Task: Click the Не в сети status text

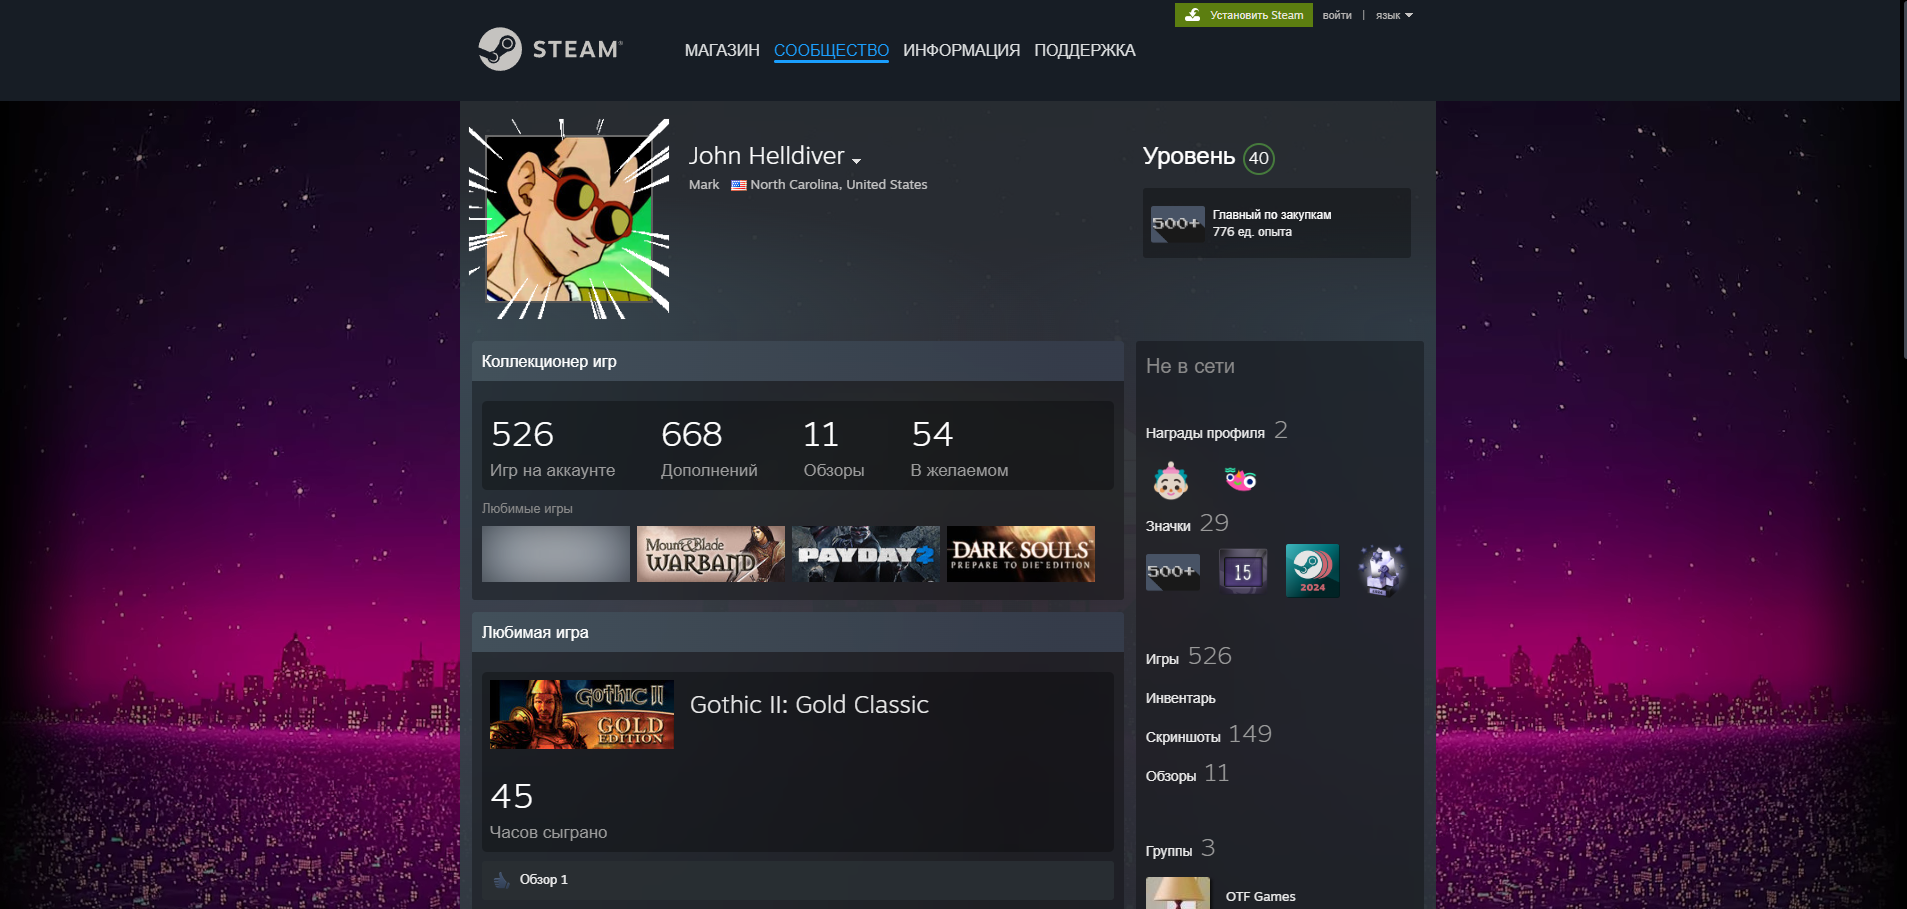Action: (x=1190, y=366)
